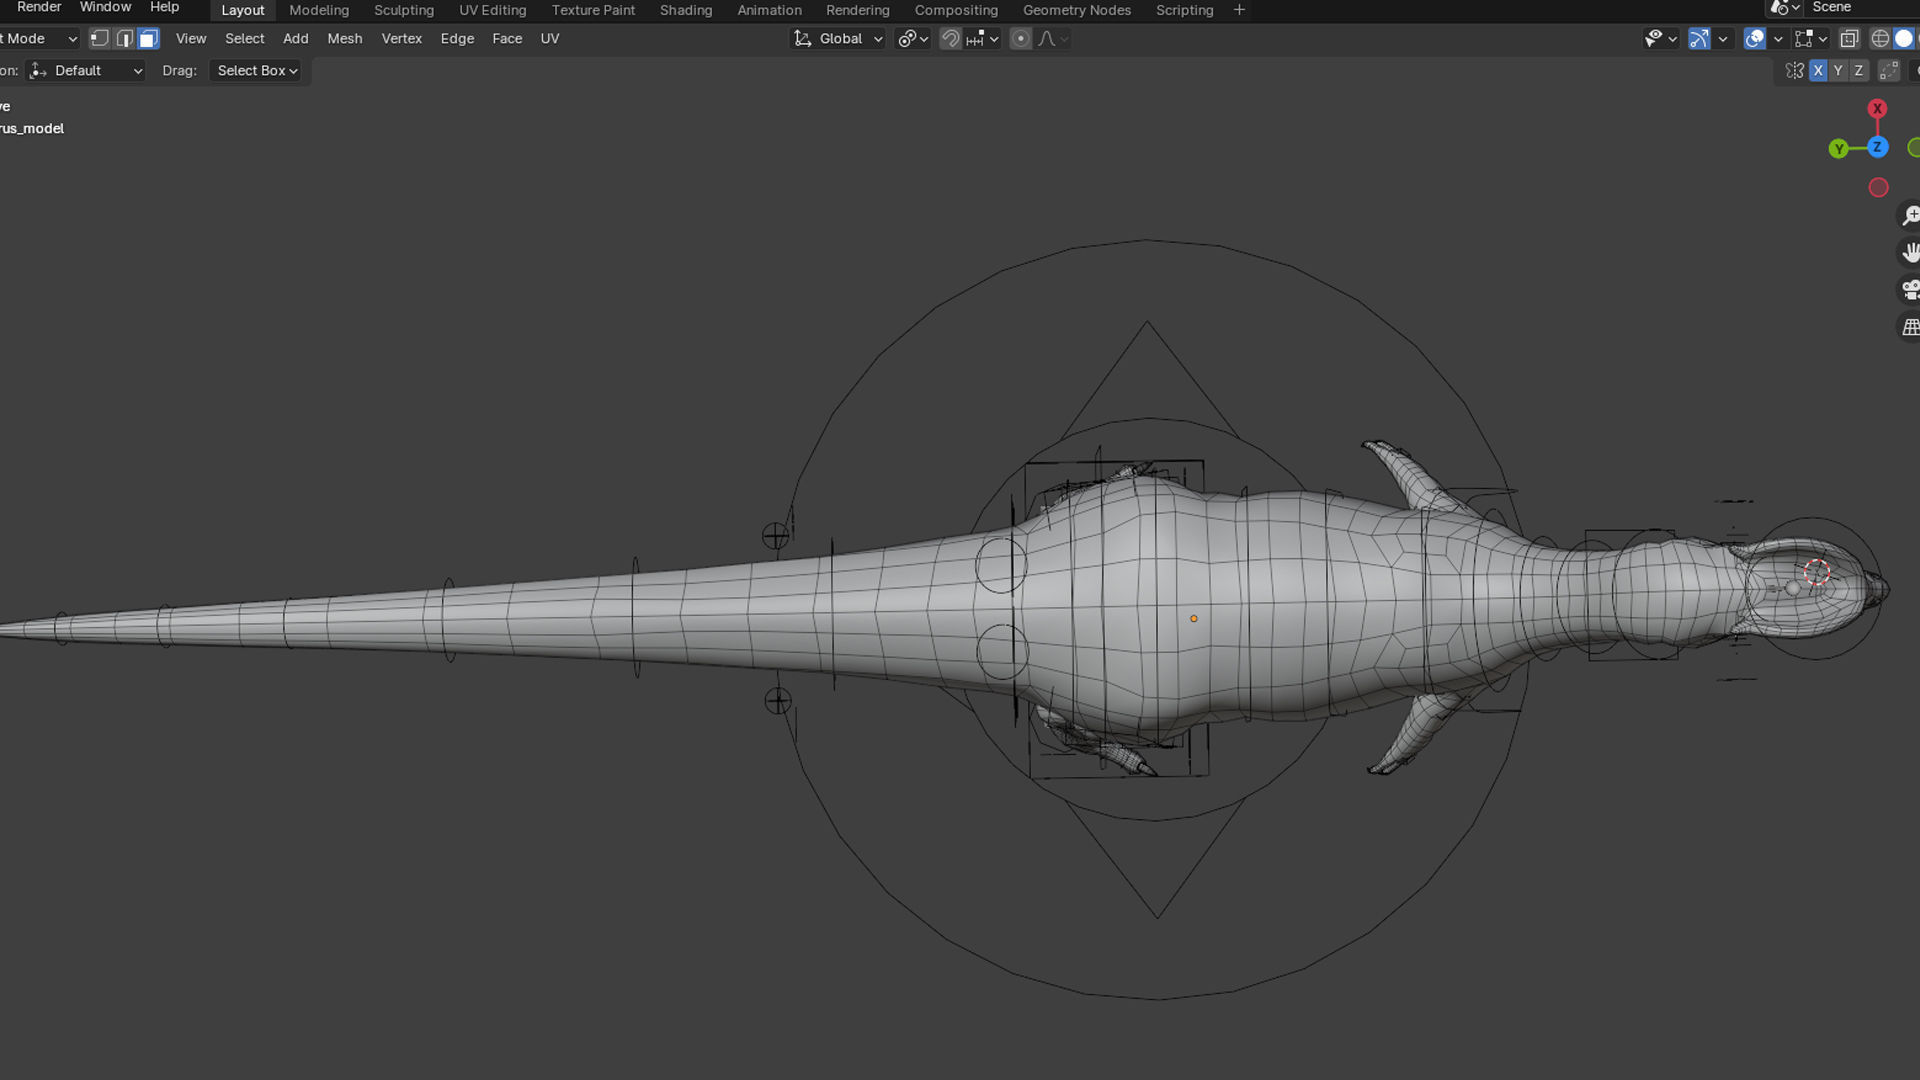
Task: Enable Z axis mesh mirror
Action: (1858, 71)
